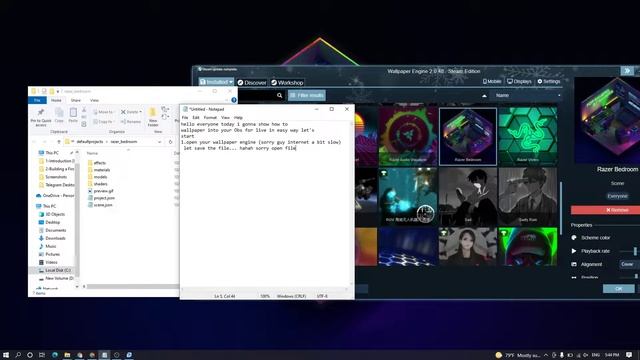
Task: Open the Delete dropdown in File Explorer ribbon
Action: tap(131, 112)
